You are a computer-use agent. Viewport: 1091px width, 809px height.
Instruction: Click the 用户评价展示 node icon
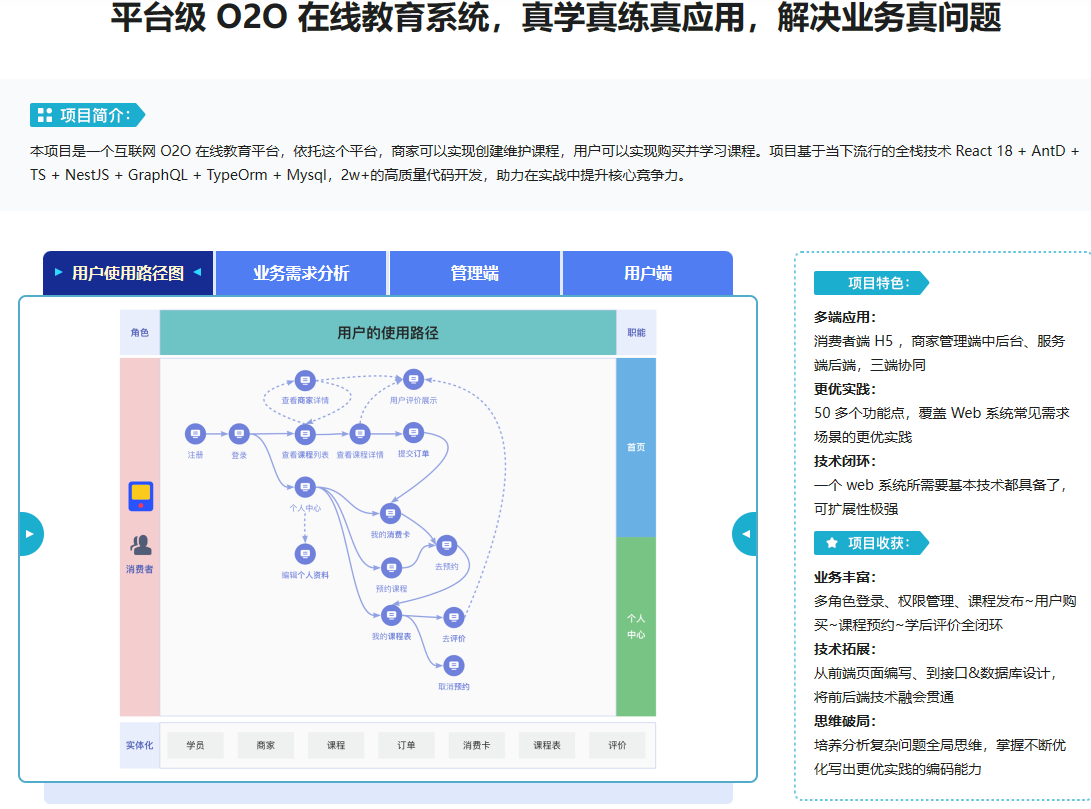413,379
